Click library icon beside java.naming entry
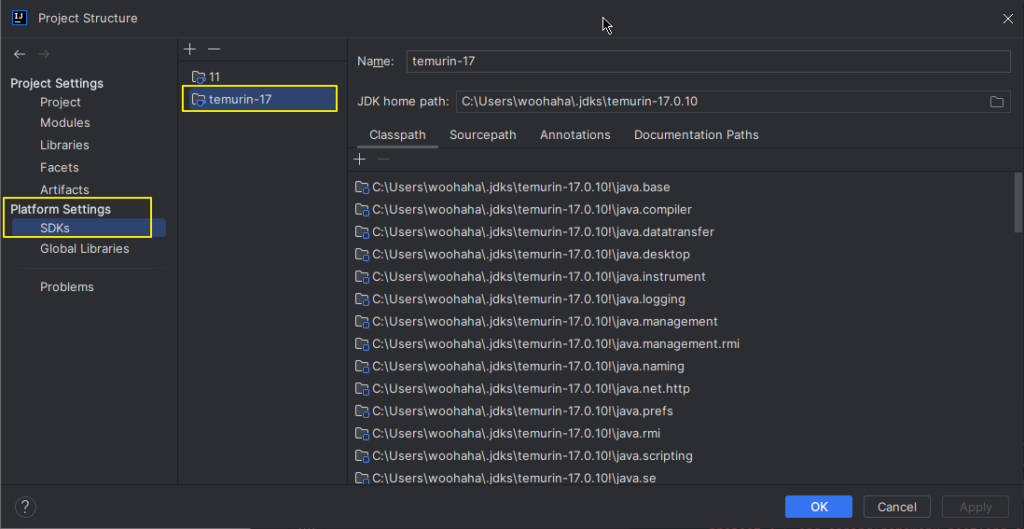The image size is (1024, 529). (x=362, y=366)
